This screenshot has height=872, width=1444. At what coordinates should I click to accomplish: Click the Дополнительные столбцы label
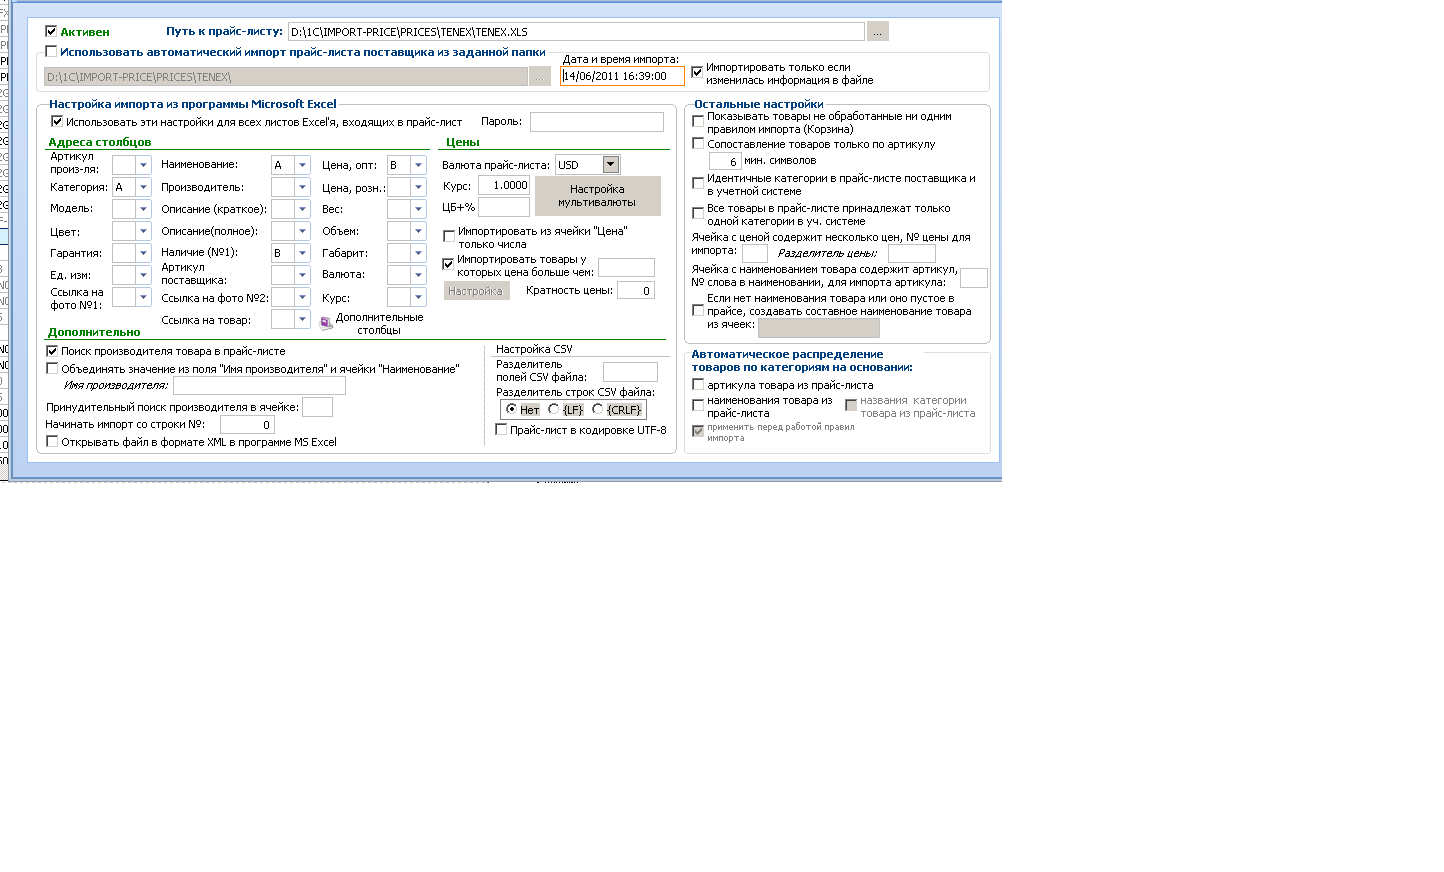(379, 323)
